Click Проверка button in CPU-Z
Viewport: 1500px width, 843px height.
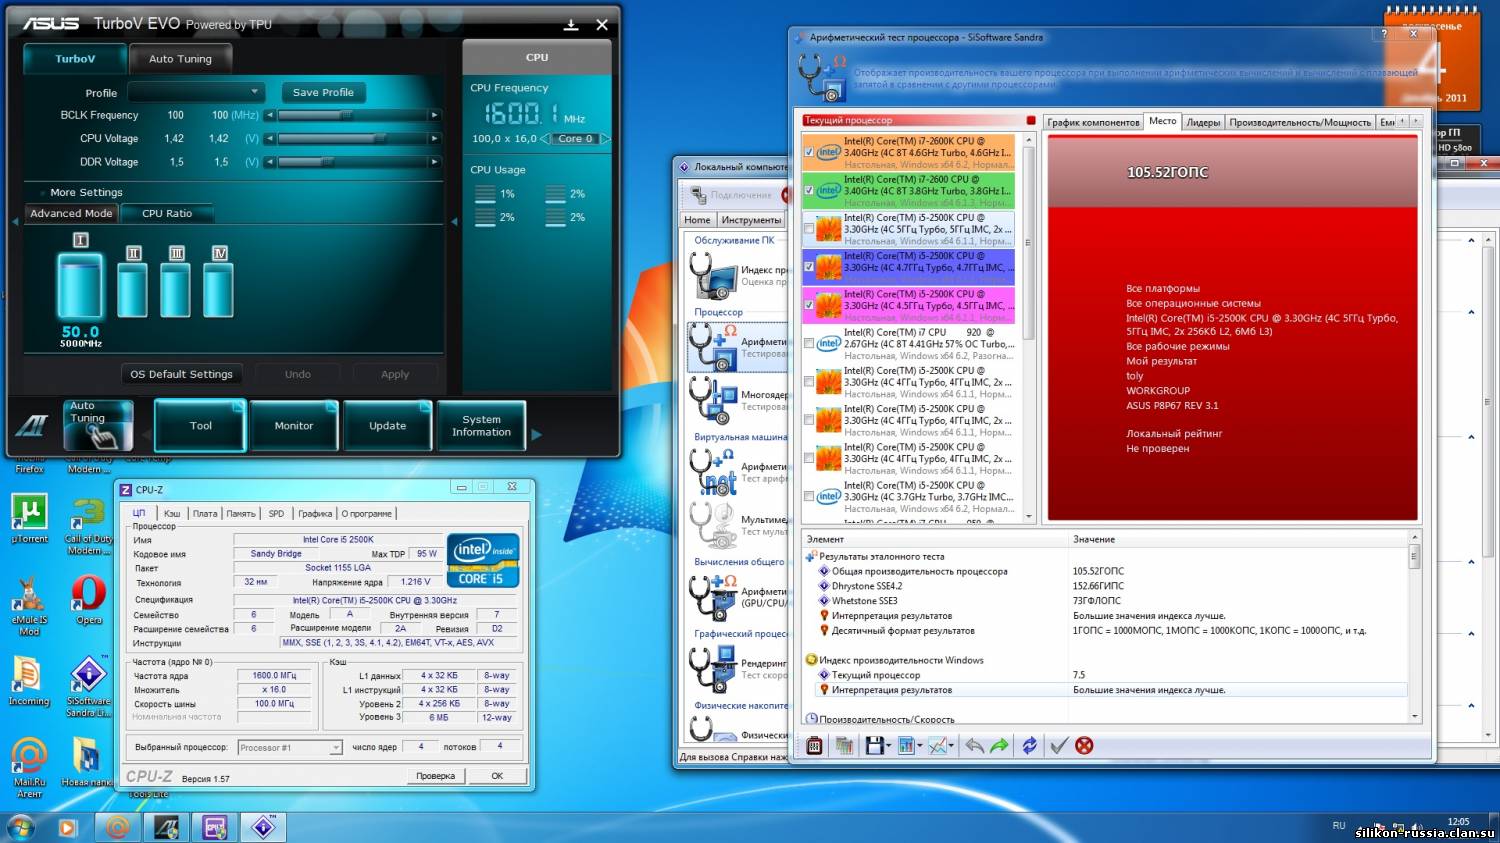(435, 776)
